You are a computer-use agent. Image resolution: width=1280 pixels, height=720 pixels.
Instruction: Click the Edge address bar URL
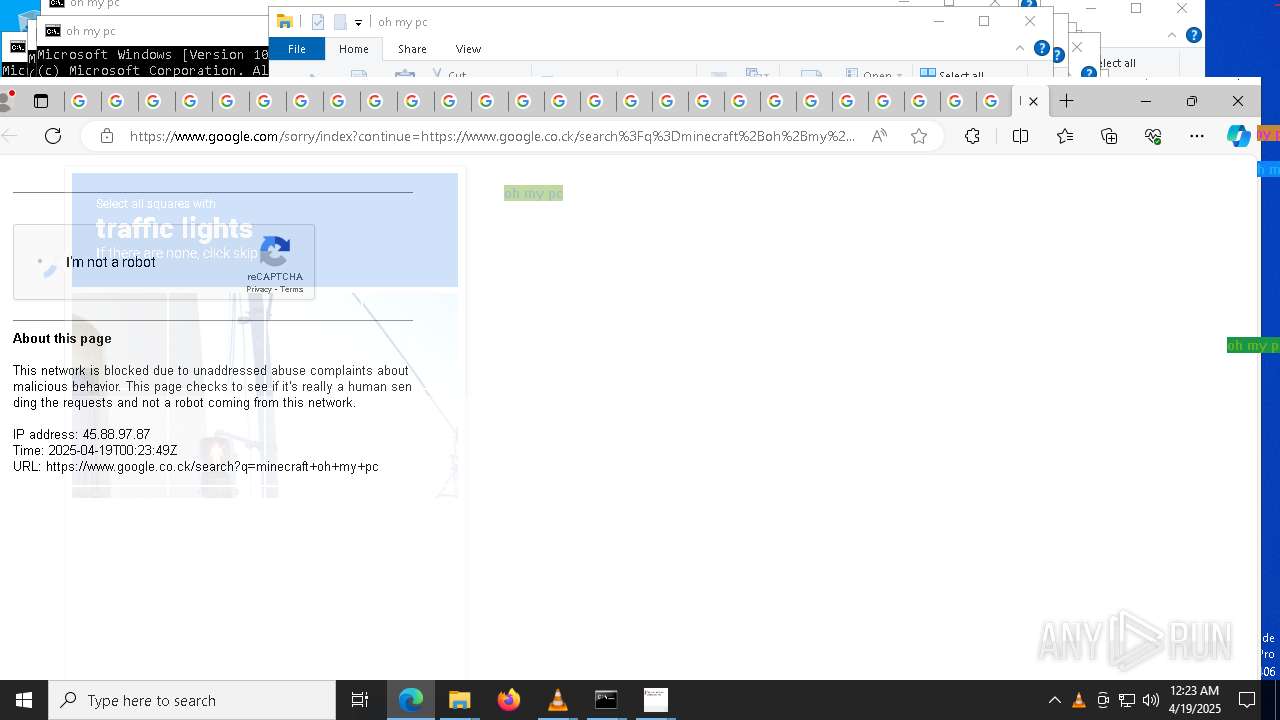492,136
